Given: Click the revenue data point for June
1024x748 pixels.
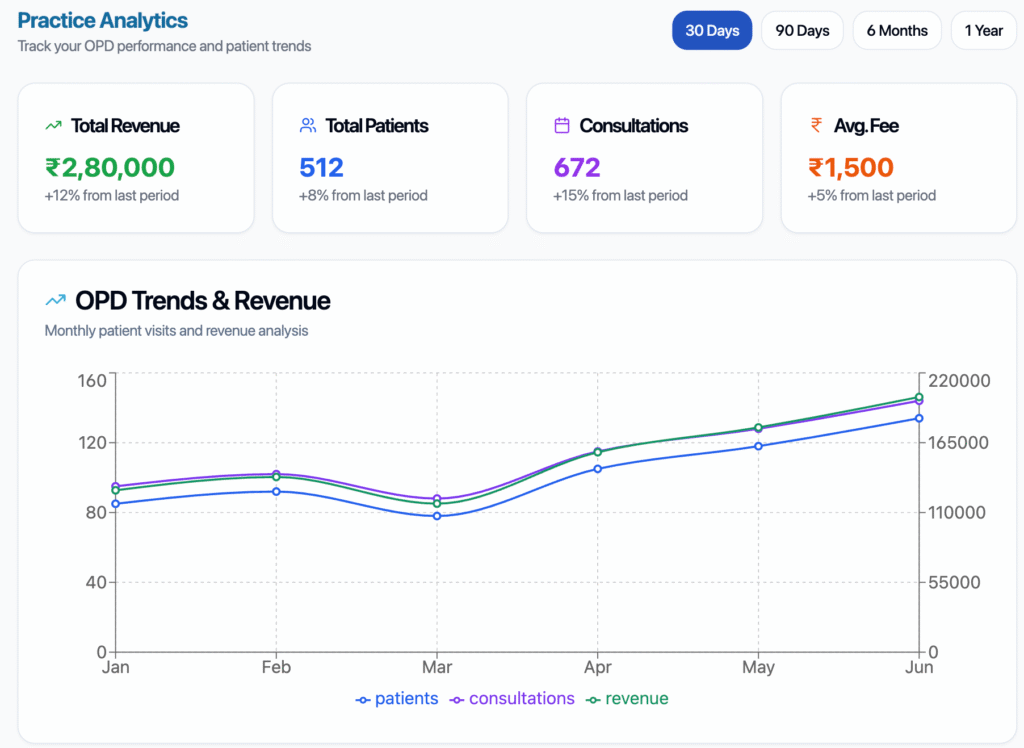Looking at the screenshot, I should 919,397.
